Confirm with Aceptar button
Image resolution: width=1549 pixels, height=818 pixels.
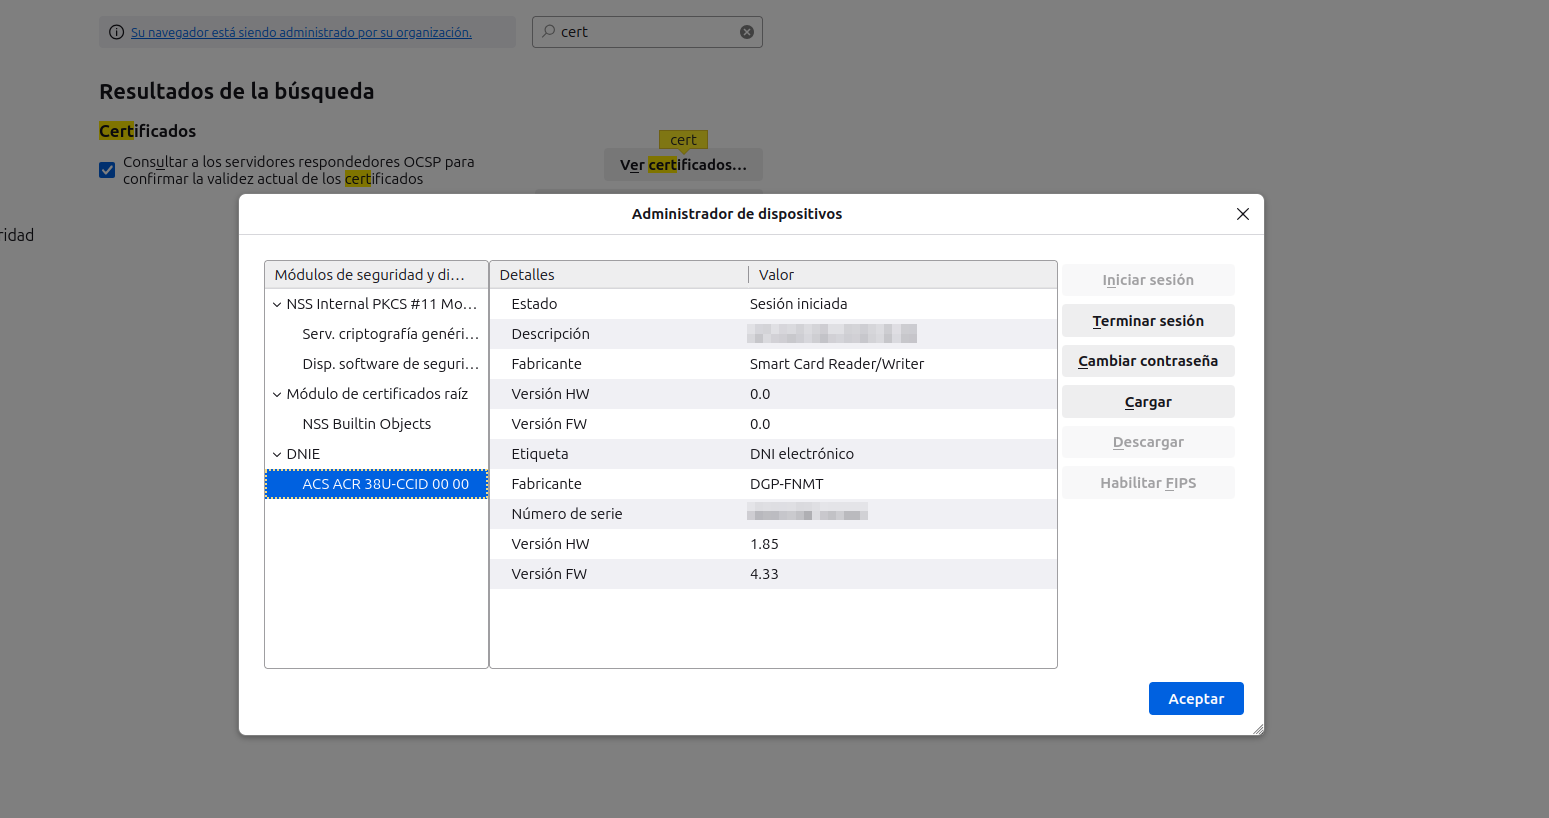coord(1195,699)
